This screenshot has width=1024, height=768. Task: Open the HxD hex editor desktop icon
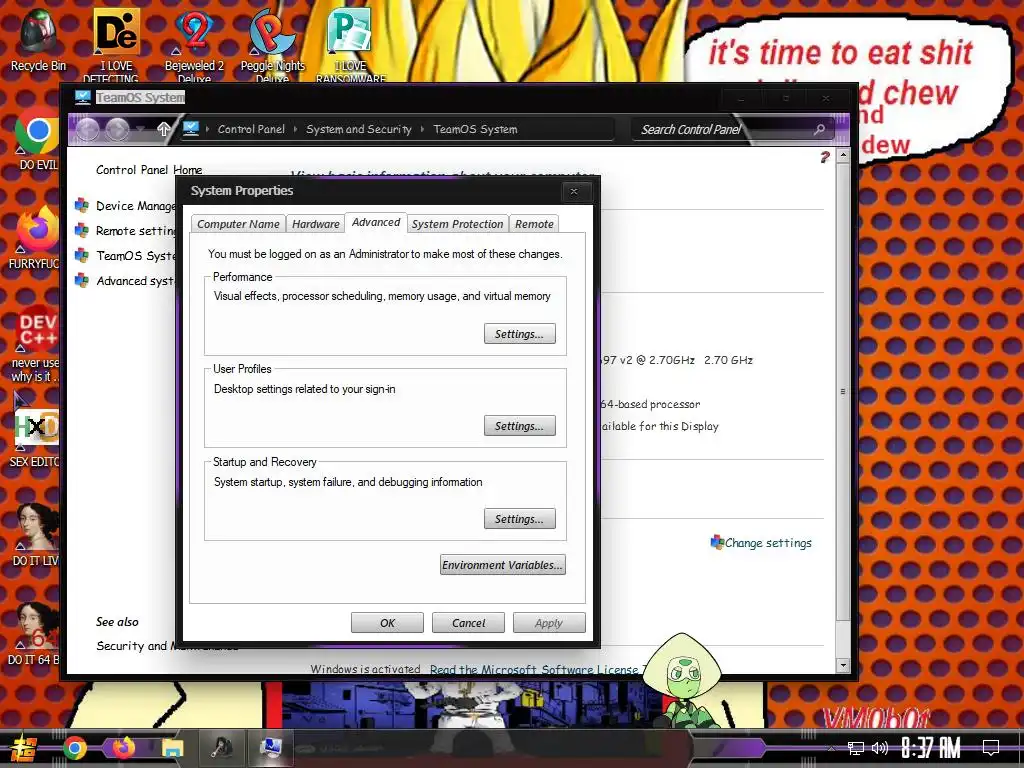37,436
